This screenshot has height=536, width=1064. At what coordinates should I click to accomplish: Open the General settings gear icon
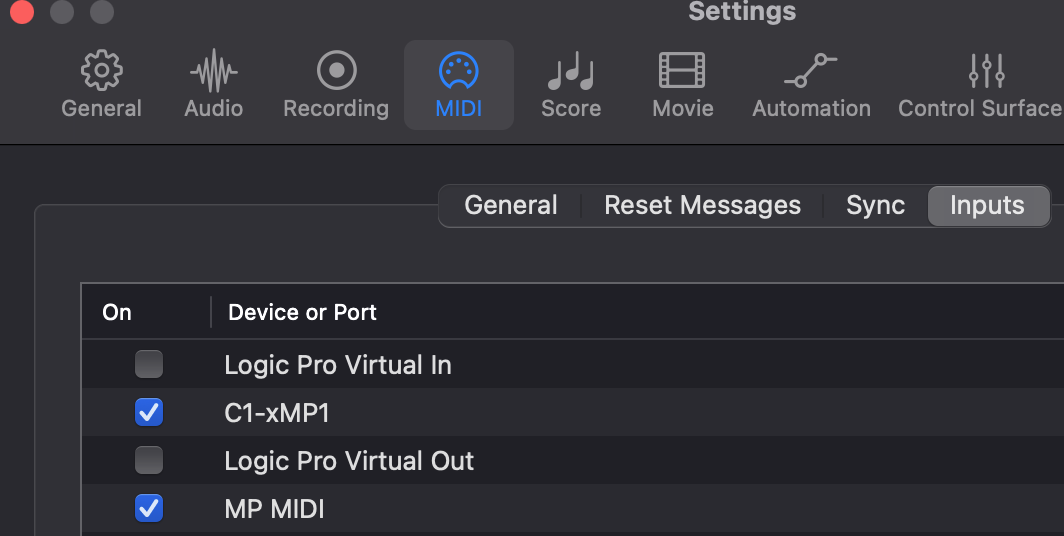point(101,70)
